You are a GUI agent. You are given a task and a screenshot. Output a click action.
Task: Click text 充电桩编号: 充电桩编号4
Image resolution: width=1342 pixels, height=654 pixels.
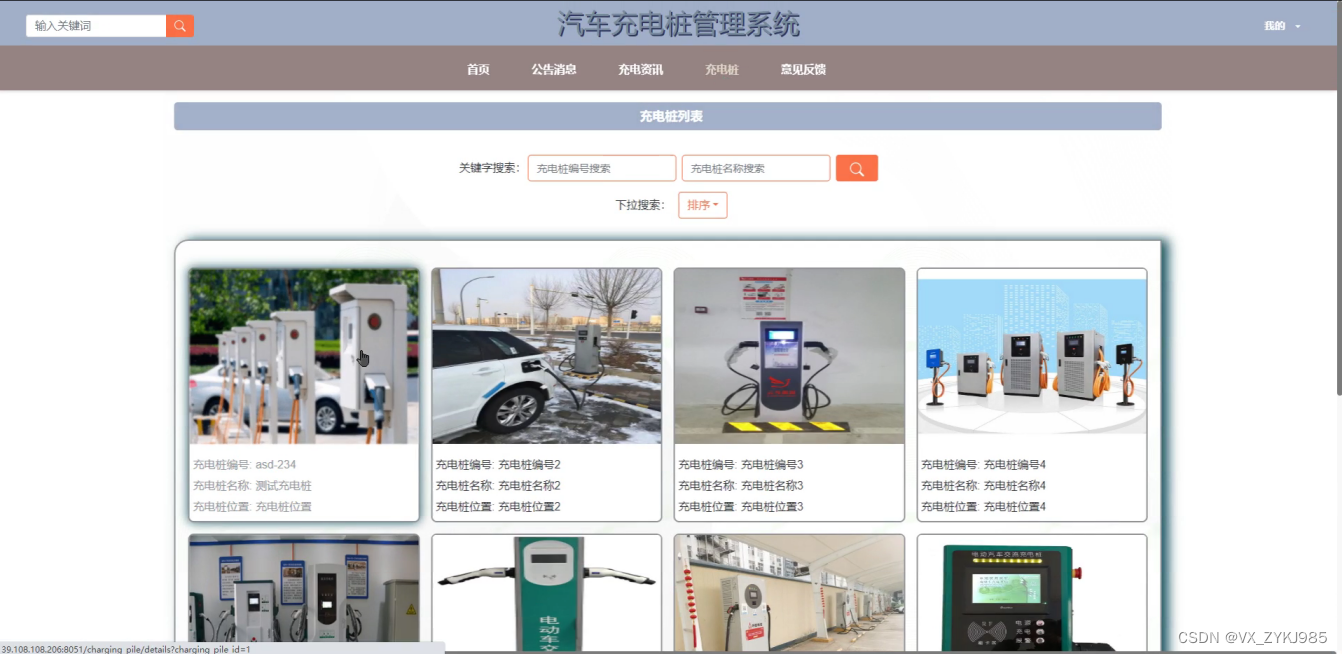983,465
